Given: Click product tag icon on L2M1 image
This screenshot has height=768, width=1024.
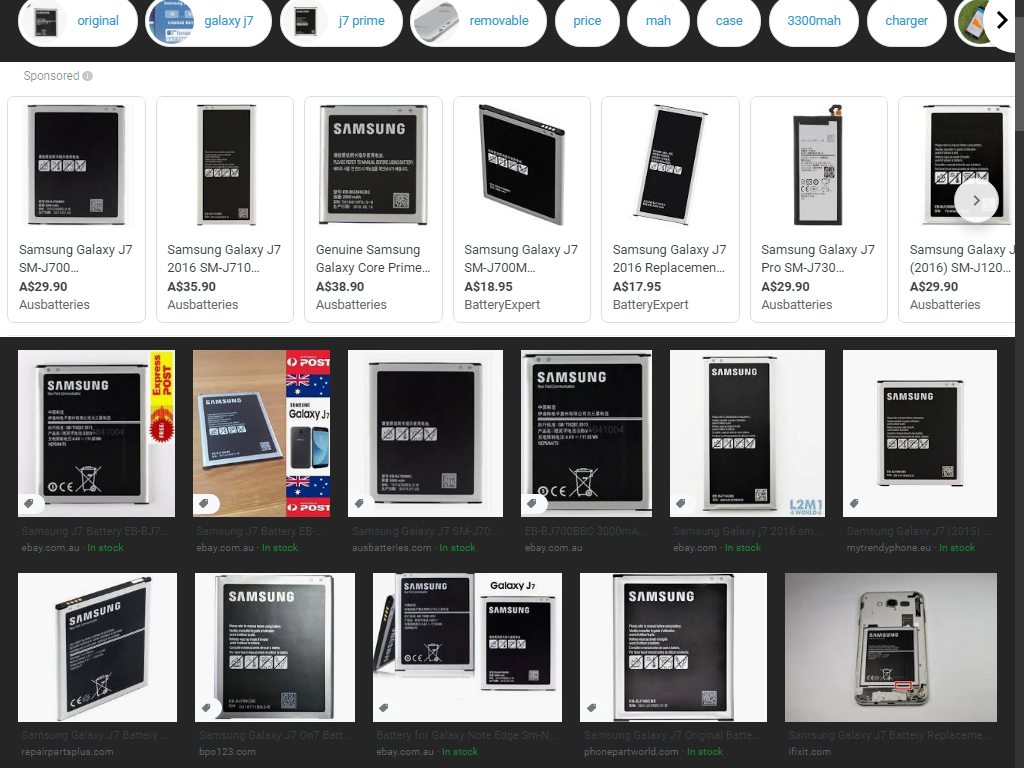Looking at the screenshot, I should 681,503.
